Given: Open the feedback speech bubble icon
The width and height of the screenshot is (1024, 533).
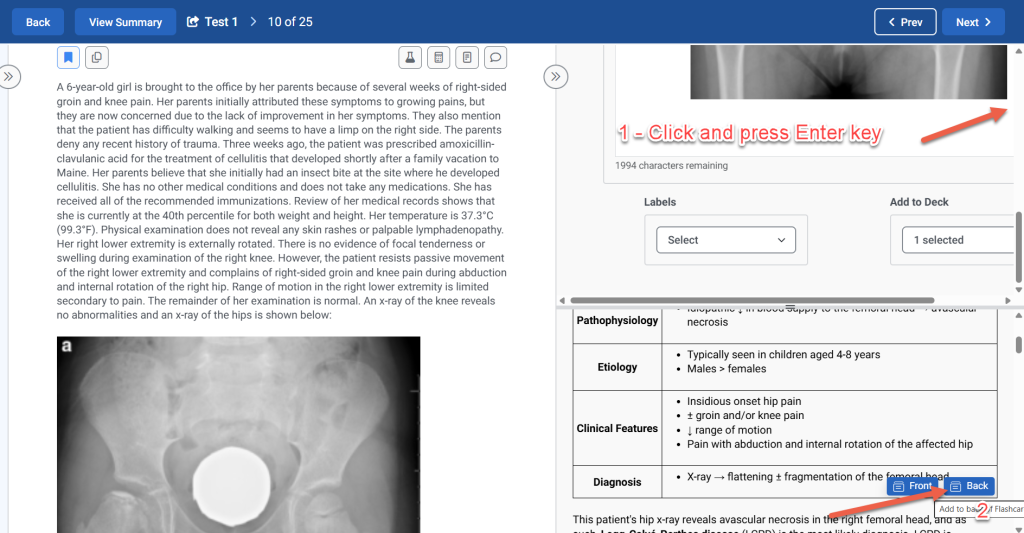Looking at the screenshot, I should 494,57.
